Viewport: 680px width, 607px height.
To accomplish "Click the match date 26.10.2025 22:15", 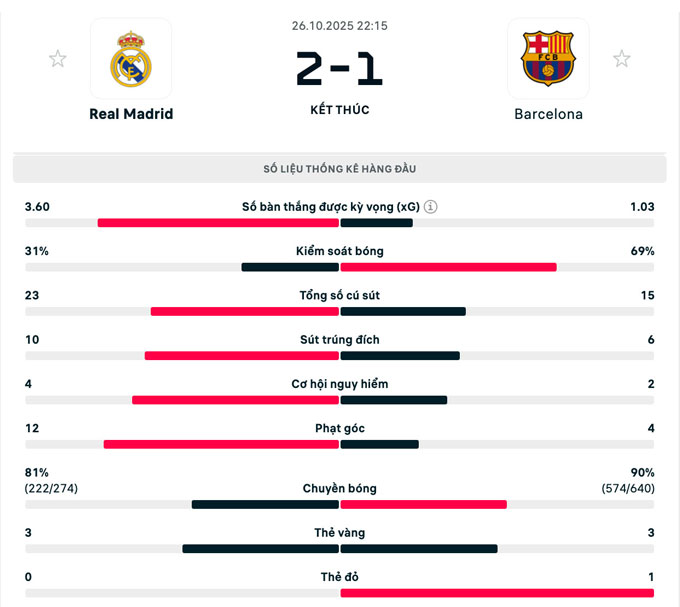I will 340,25.
